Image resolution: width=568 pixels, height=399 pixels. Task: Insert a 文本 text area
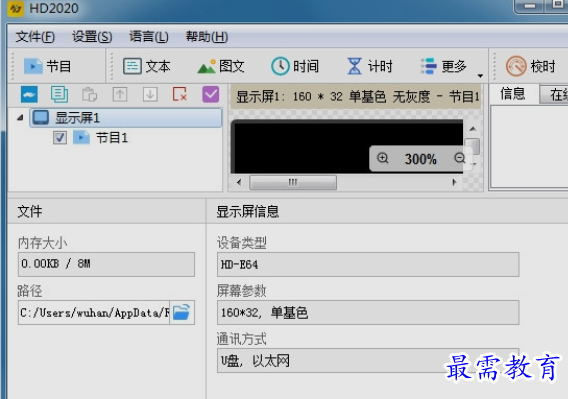point(147,66)
